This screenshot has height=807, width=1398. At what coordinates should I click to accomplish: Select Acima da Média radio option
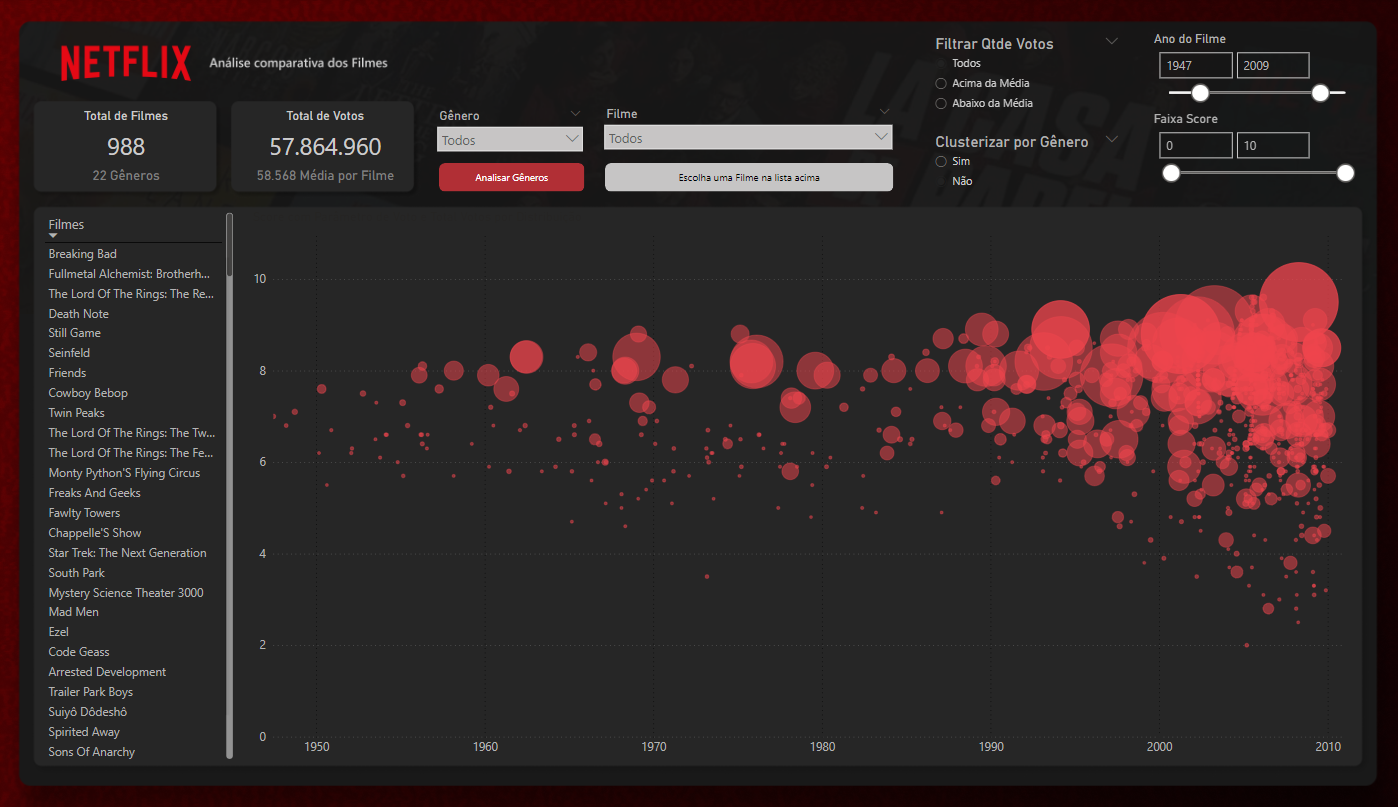pos(940,83)
